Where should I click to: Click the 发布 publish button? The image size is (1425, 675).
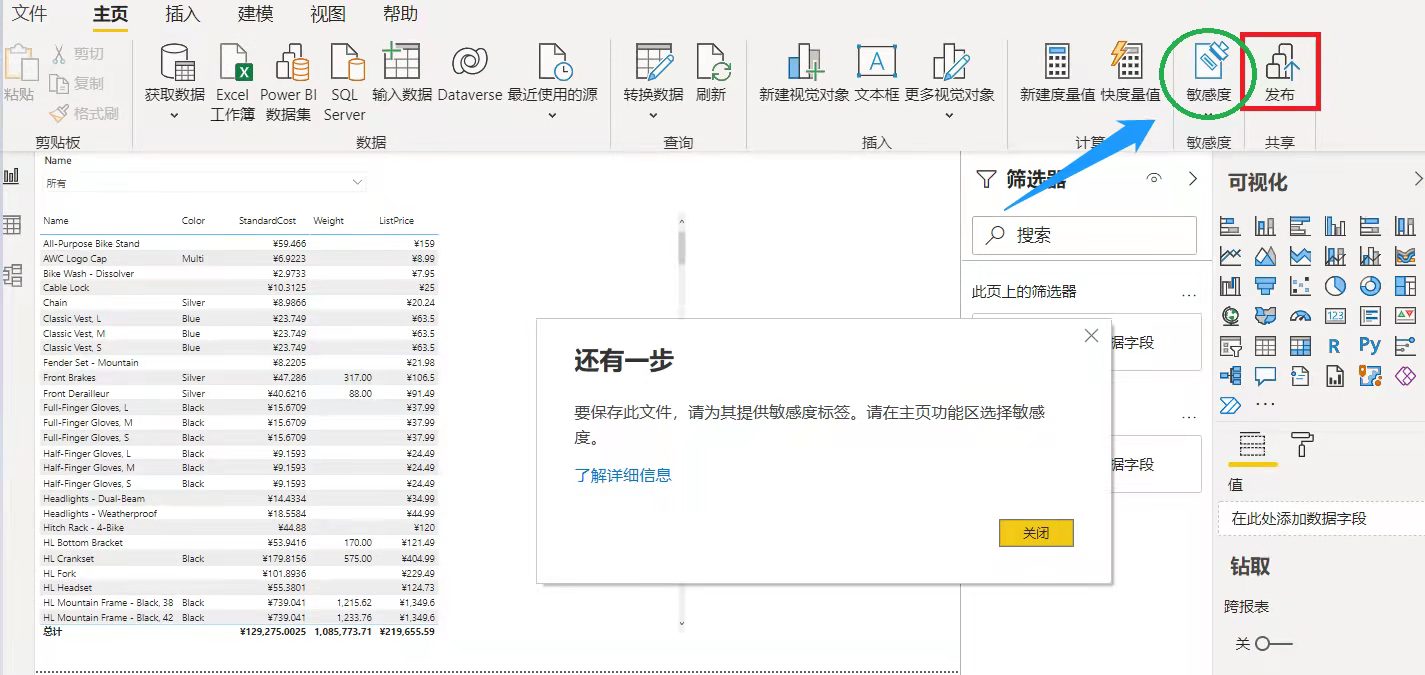pos(1280,72)
